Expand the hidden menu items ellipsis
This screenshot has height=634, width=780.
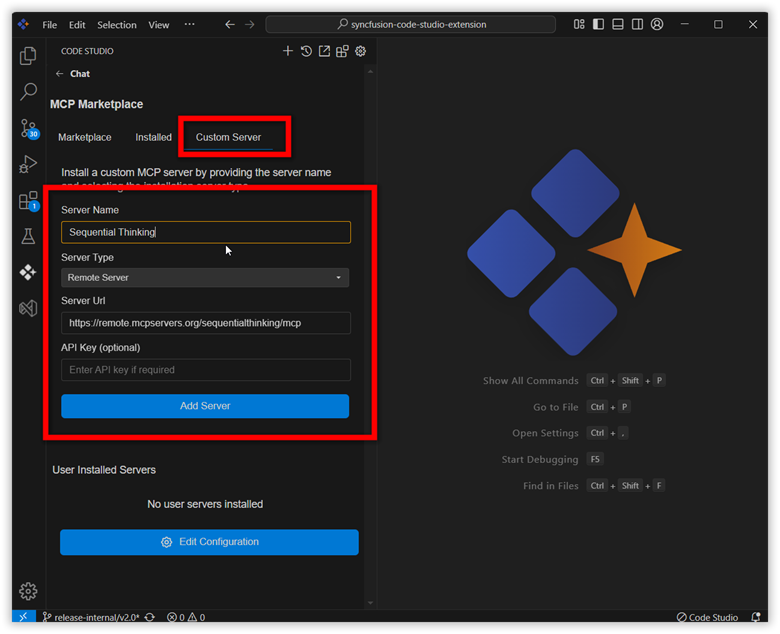pos(190,24)
